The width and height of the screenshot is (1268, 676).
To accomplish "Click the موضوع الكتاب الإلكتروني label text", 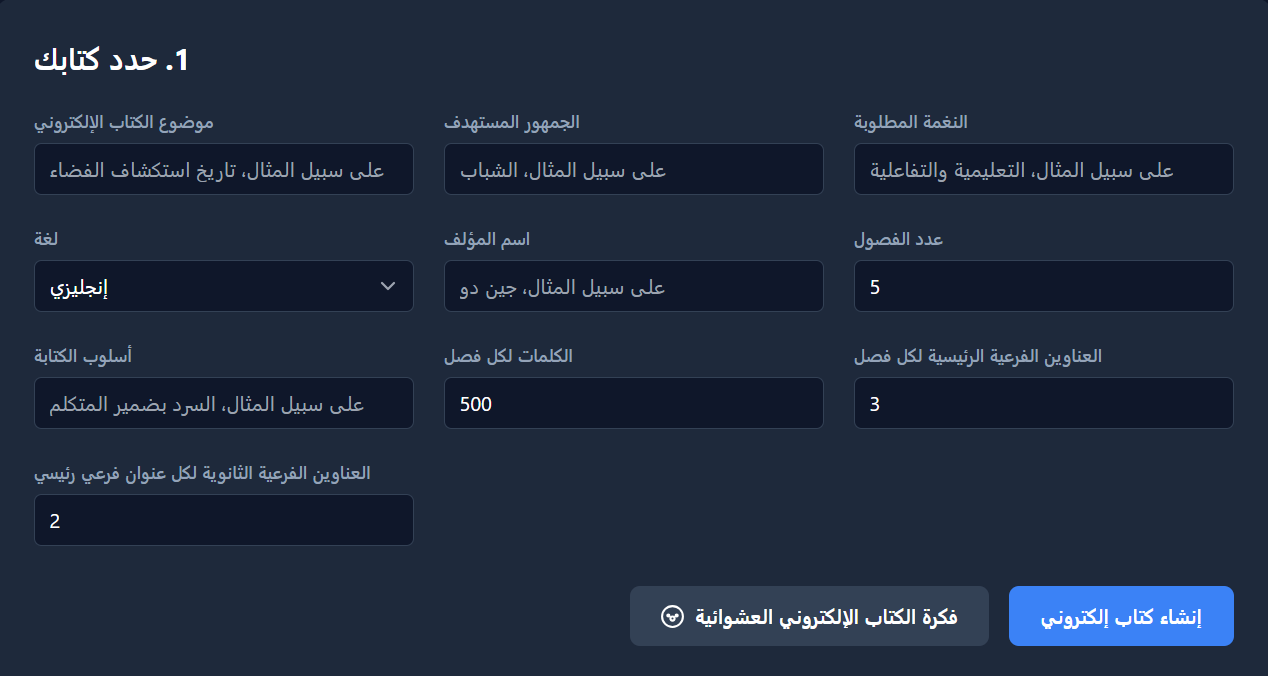I will click(124, 122).
